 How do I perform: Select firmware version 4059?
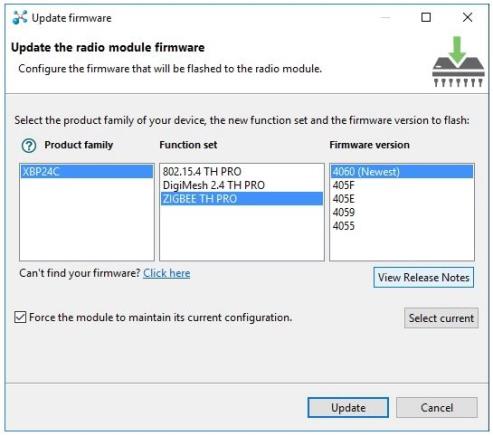402,212
